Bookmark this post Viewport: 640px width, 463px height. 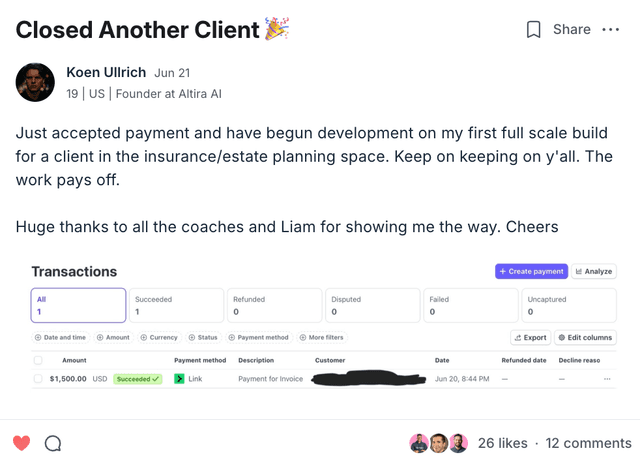pyautogui.click(x=534, y=30)
